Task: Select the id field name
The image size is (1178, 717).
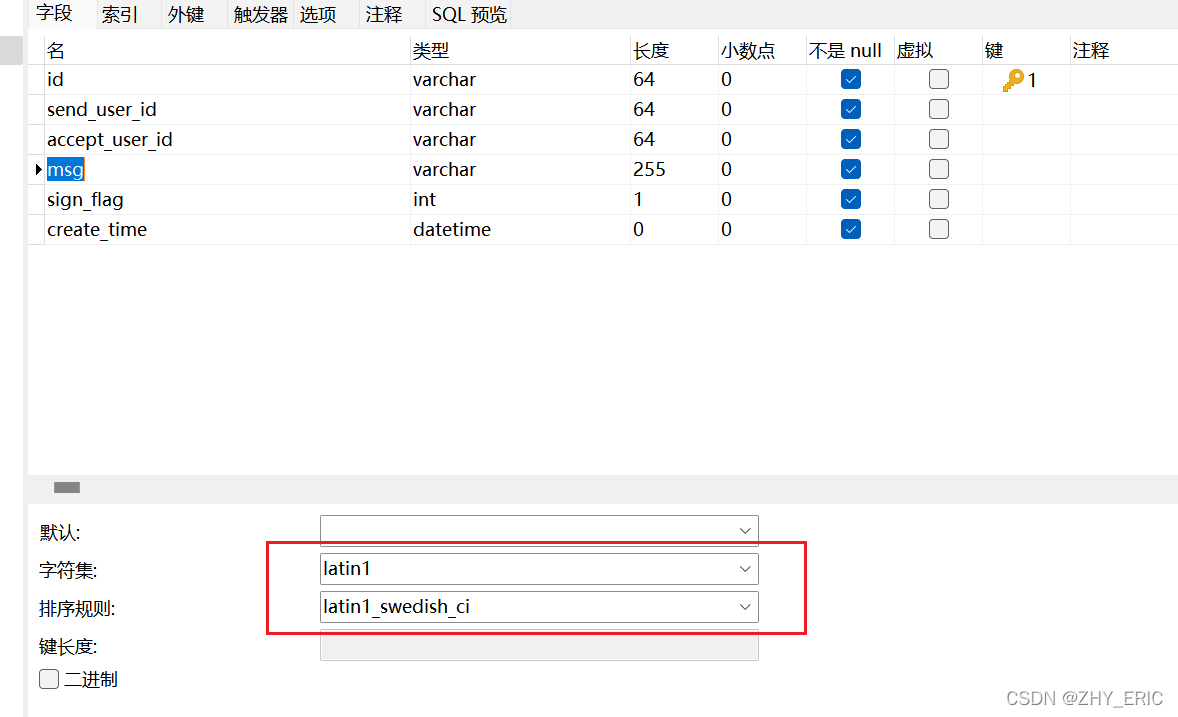Action: (x=55, y=80)
